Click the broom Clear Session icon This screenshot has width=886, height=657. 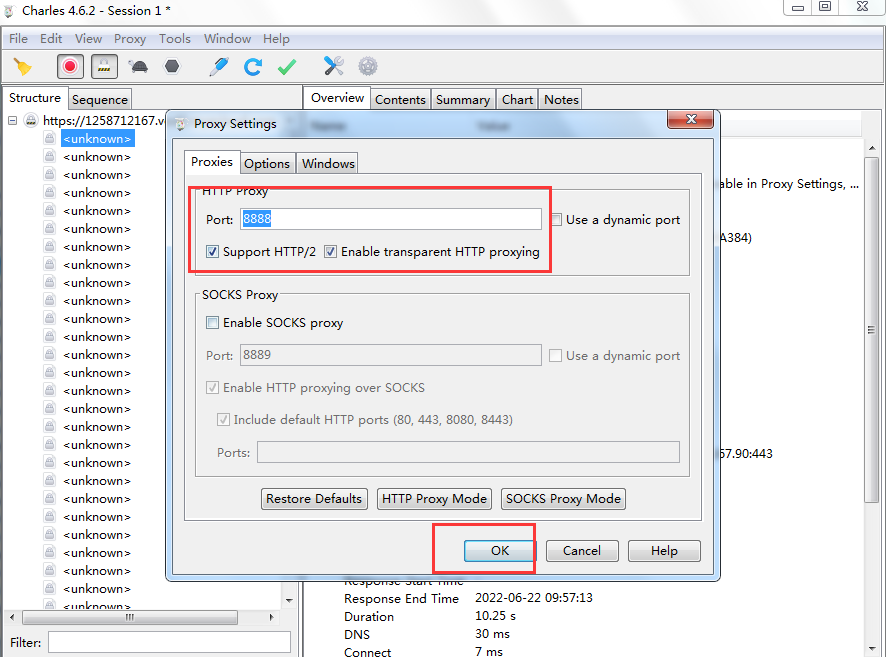(23, 67)
